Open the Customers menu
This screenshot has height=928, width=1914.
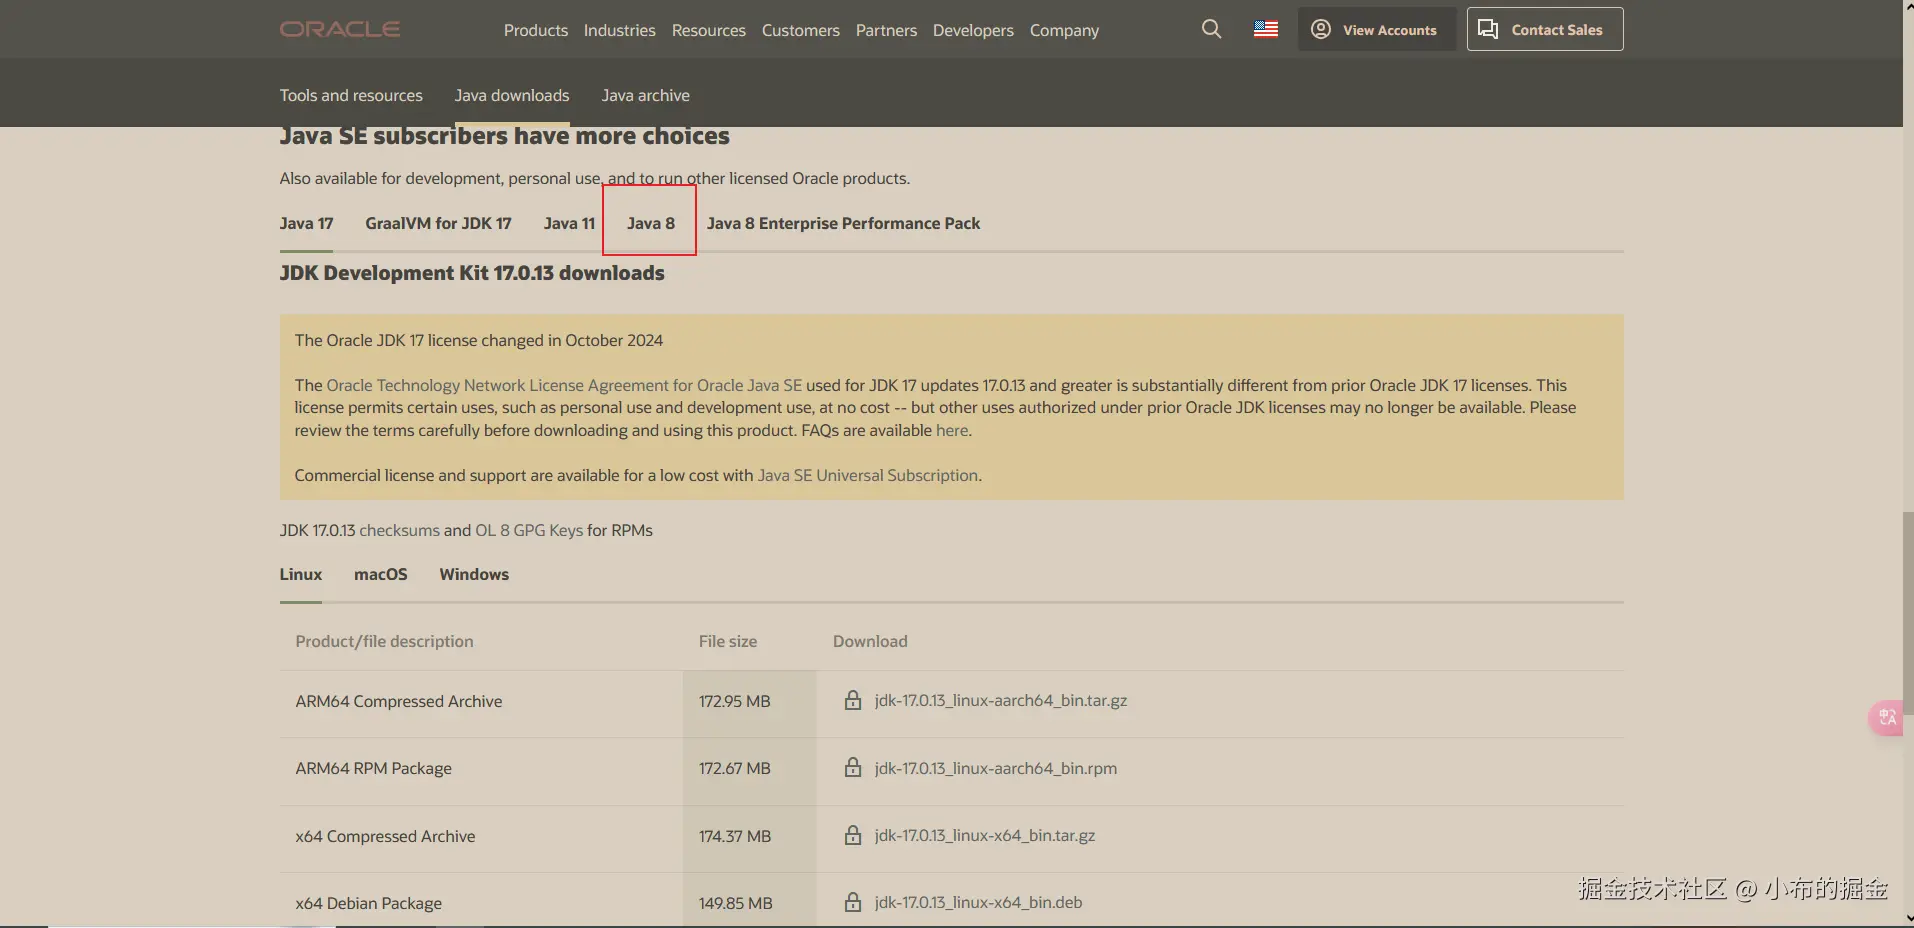801,30
